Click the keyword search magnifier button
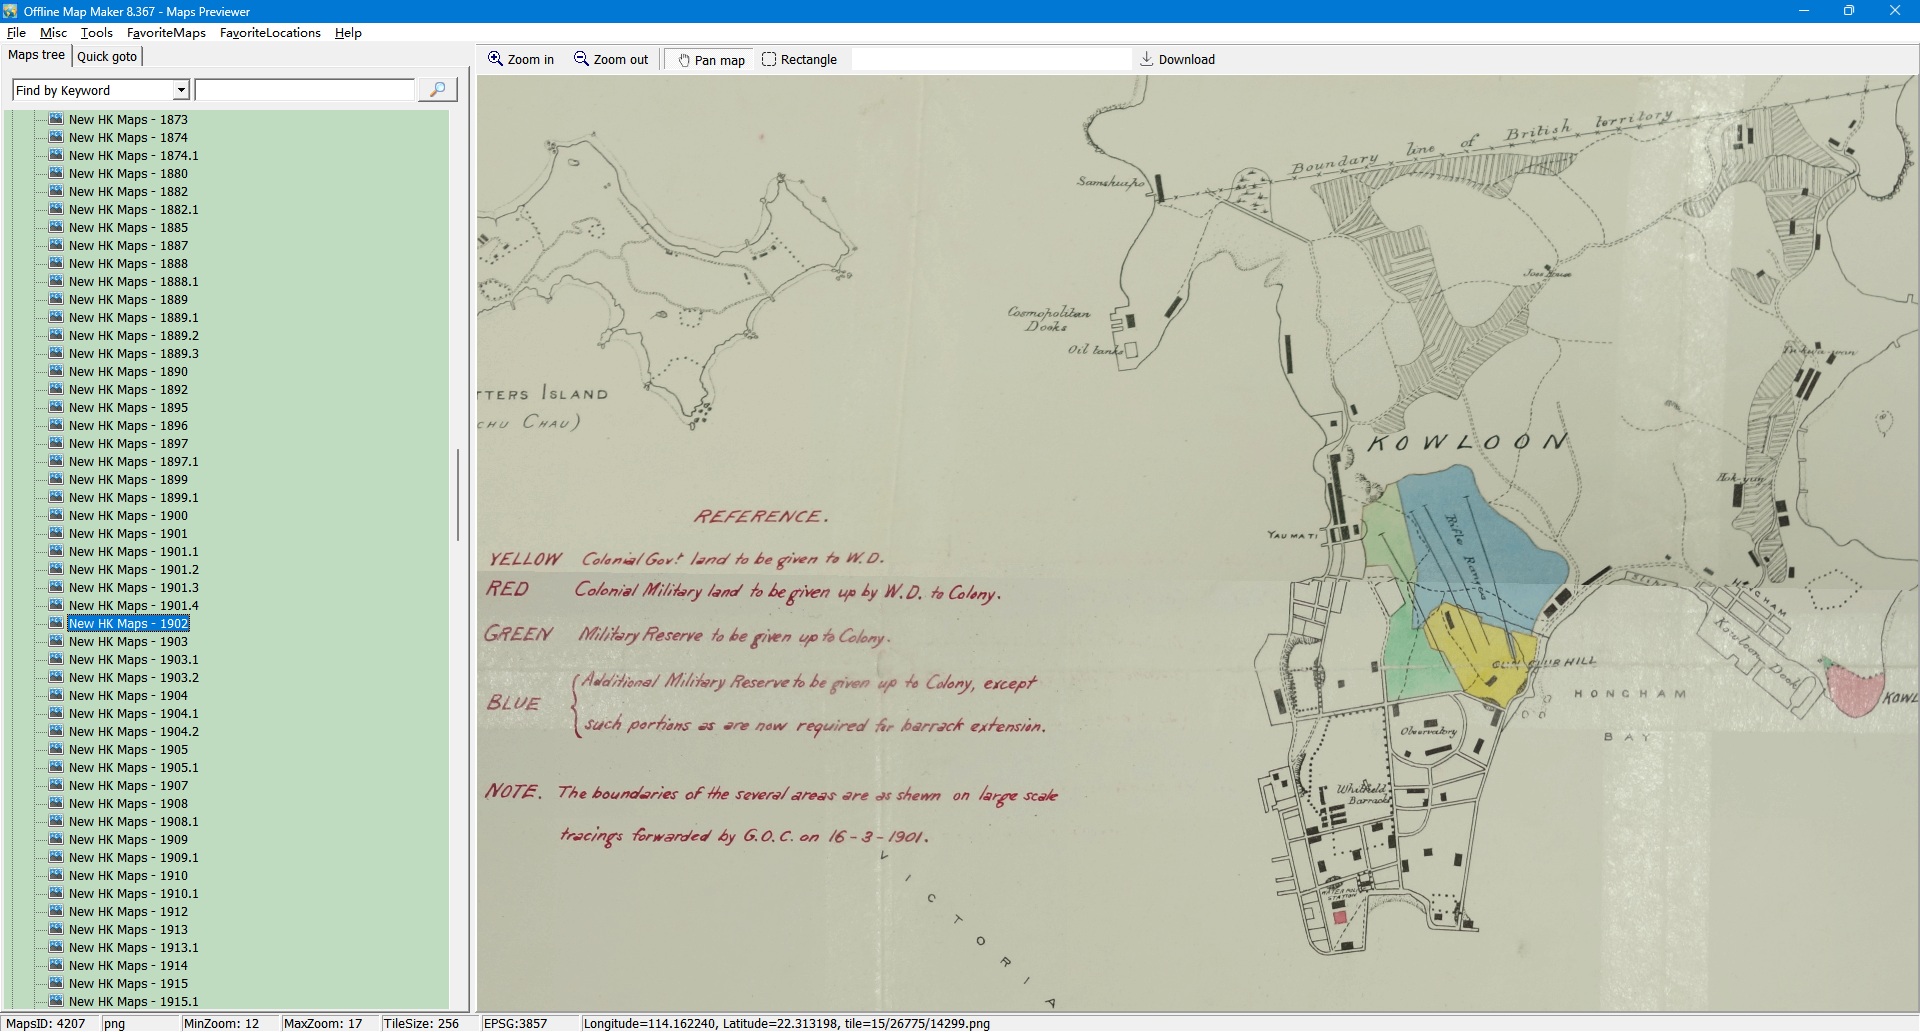The height and width of the screenshot is (1032, 1920). tap(437, 90)
